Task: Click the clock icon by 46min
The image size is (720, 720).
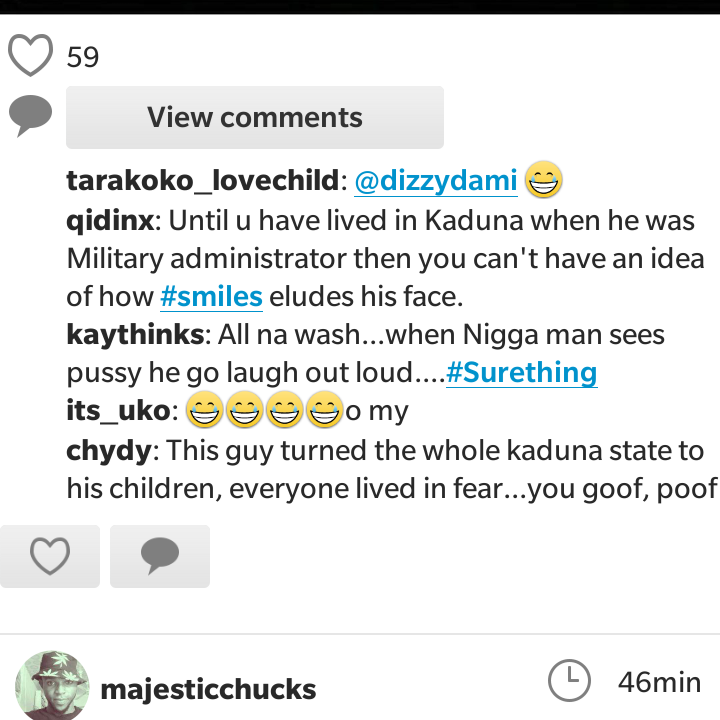Action: point(569,681)
